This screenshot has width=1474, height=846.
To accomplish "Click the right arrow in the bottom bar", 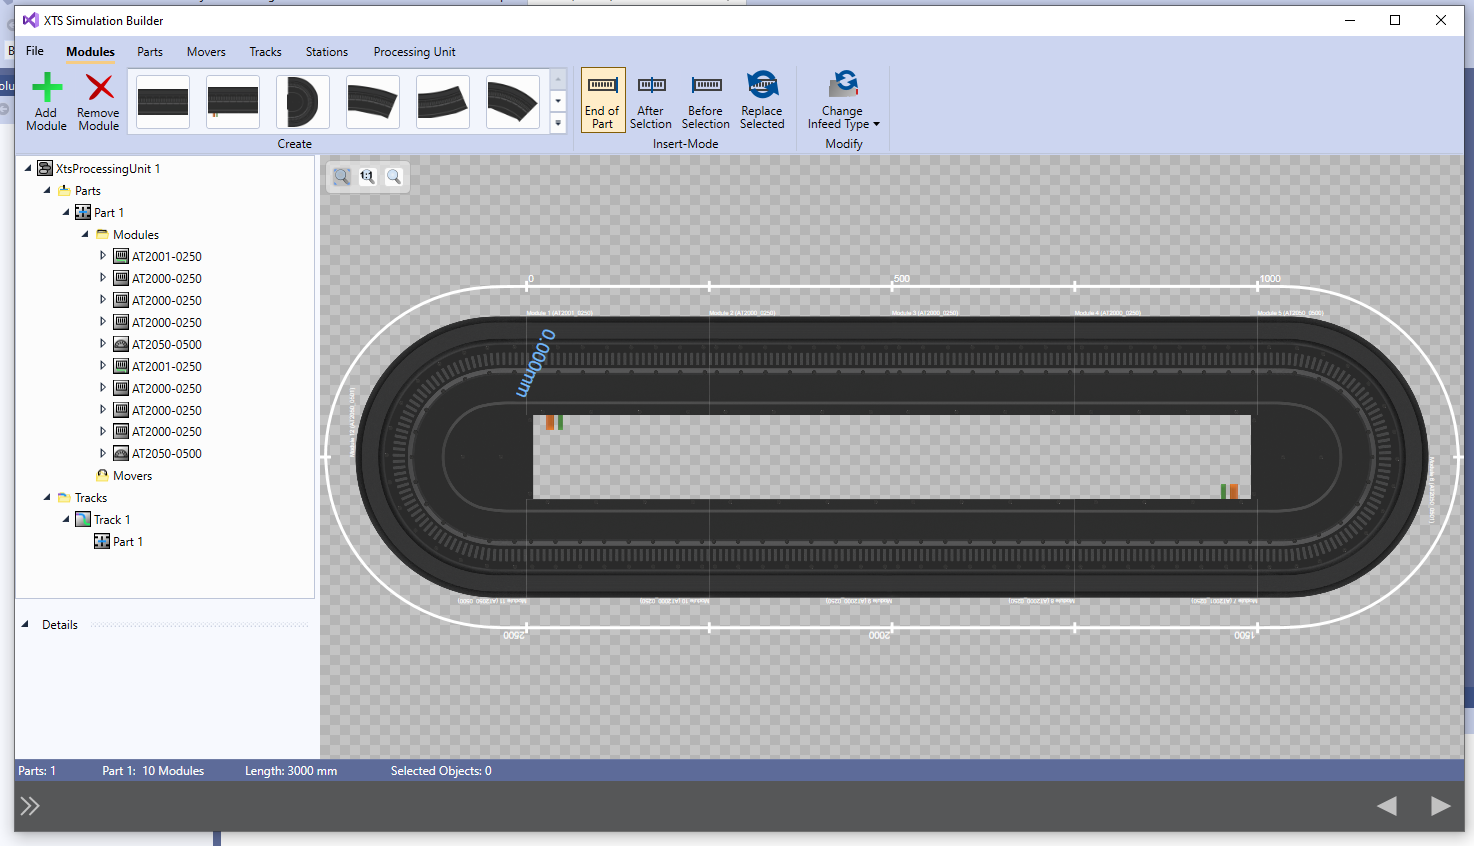I will (x=1440, y=806).
